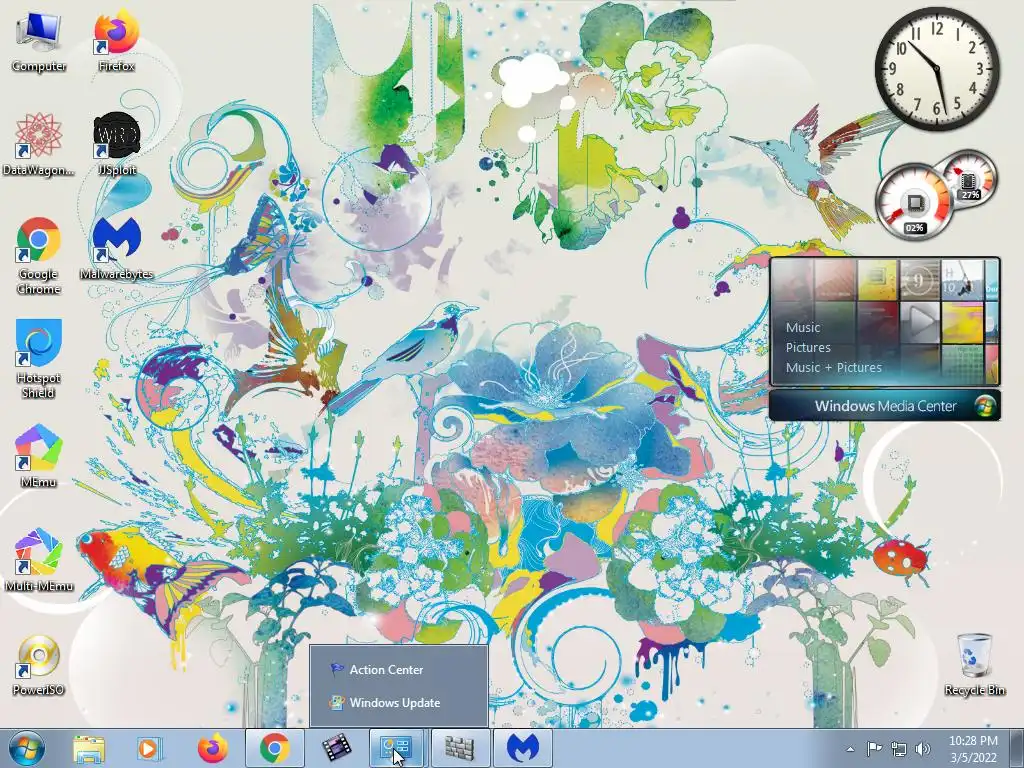Image resolution: width=1024 pixels, height=768 pixels.
Task: Open Action Center flag in system tray
Action: (x=874, y=749)
